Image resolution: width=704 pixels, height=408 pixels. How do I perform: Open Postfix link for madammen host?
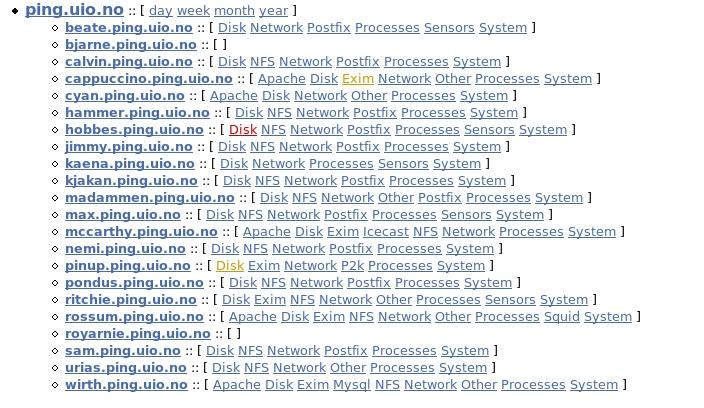(439, 198)
